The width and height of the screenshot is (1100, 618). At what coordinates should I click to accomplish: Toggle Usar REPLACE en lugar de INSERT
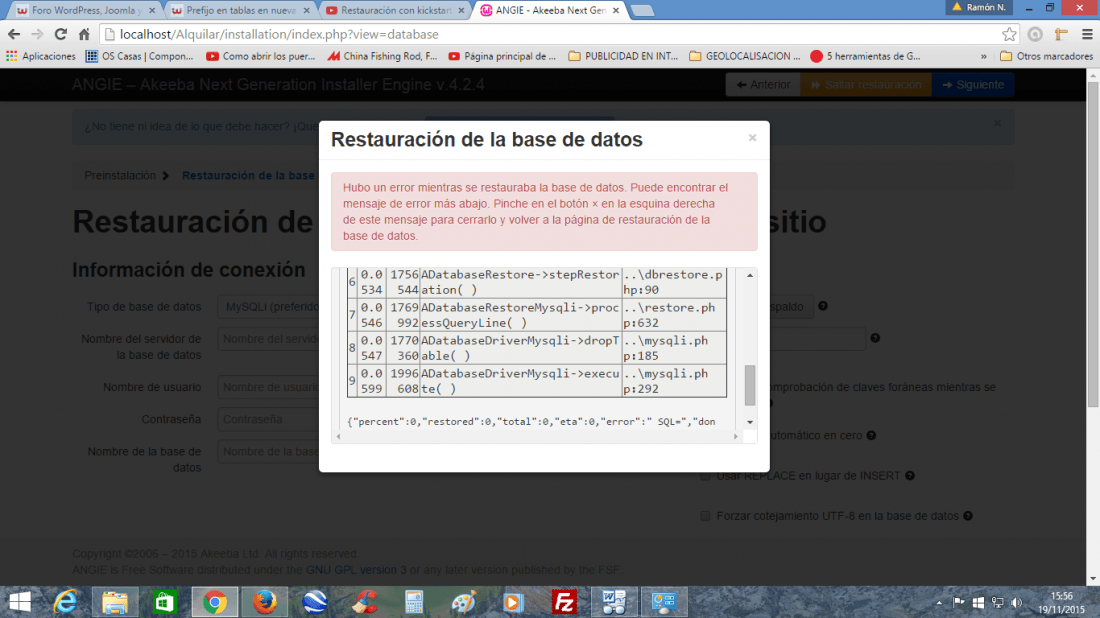click(x=705, y=476)
